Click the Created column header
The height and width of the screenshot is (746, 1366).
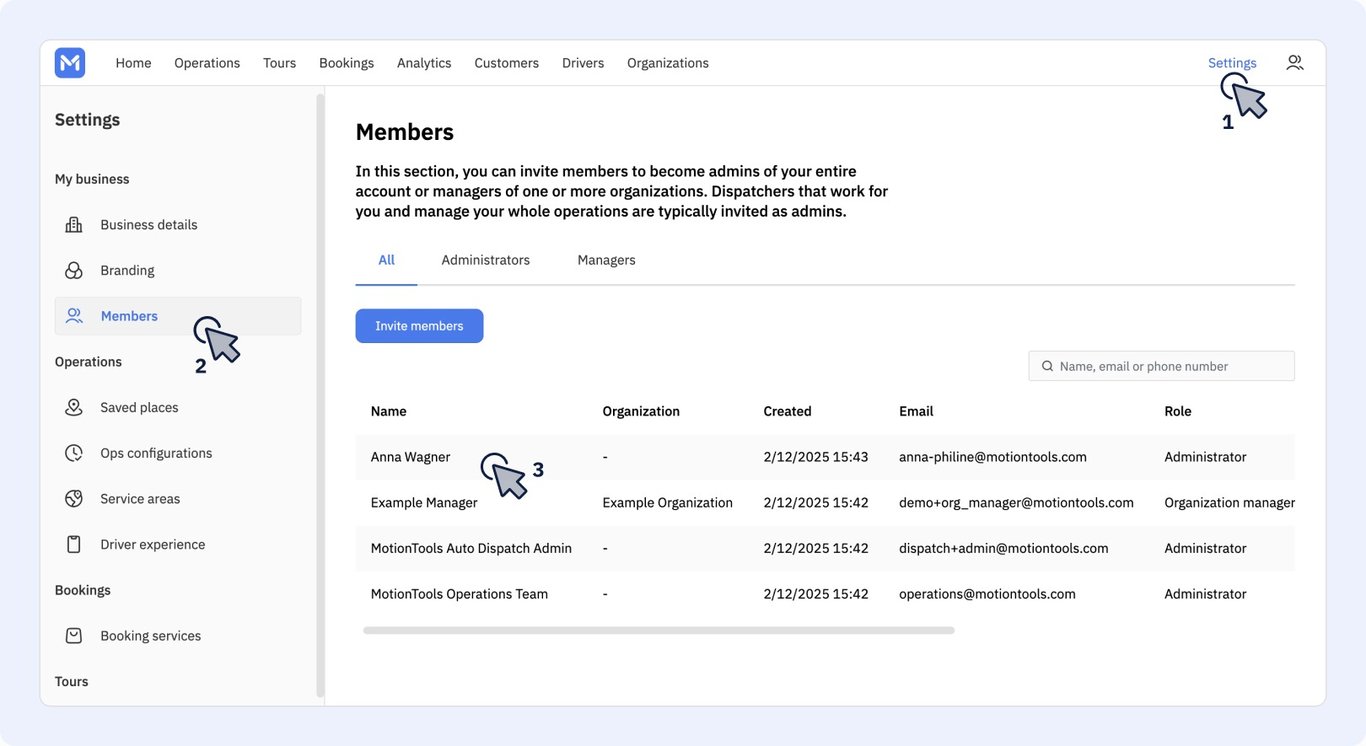click(787, 411)
